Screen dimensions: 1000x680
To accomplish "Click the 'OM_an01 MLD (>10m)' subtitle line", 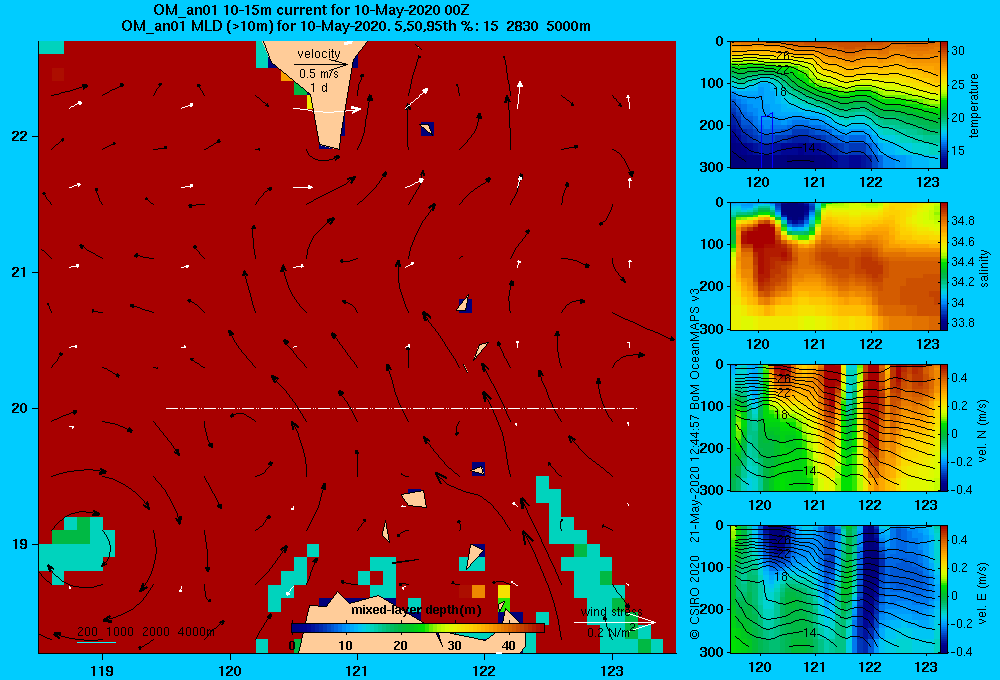I will tap(355, 26).
